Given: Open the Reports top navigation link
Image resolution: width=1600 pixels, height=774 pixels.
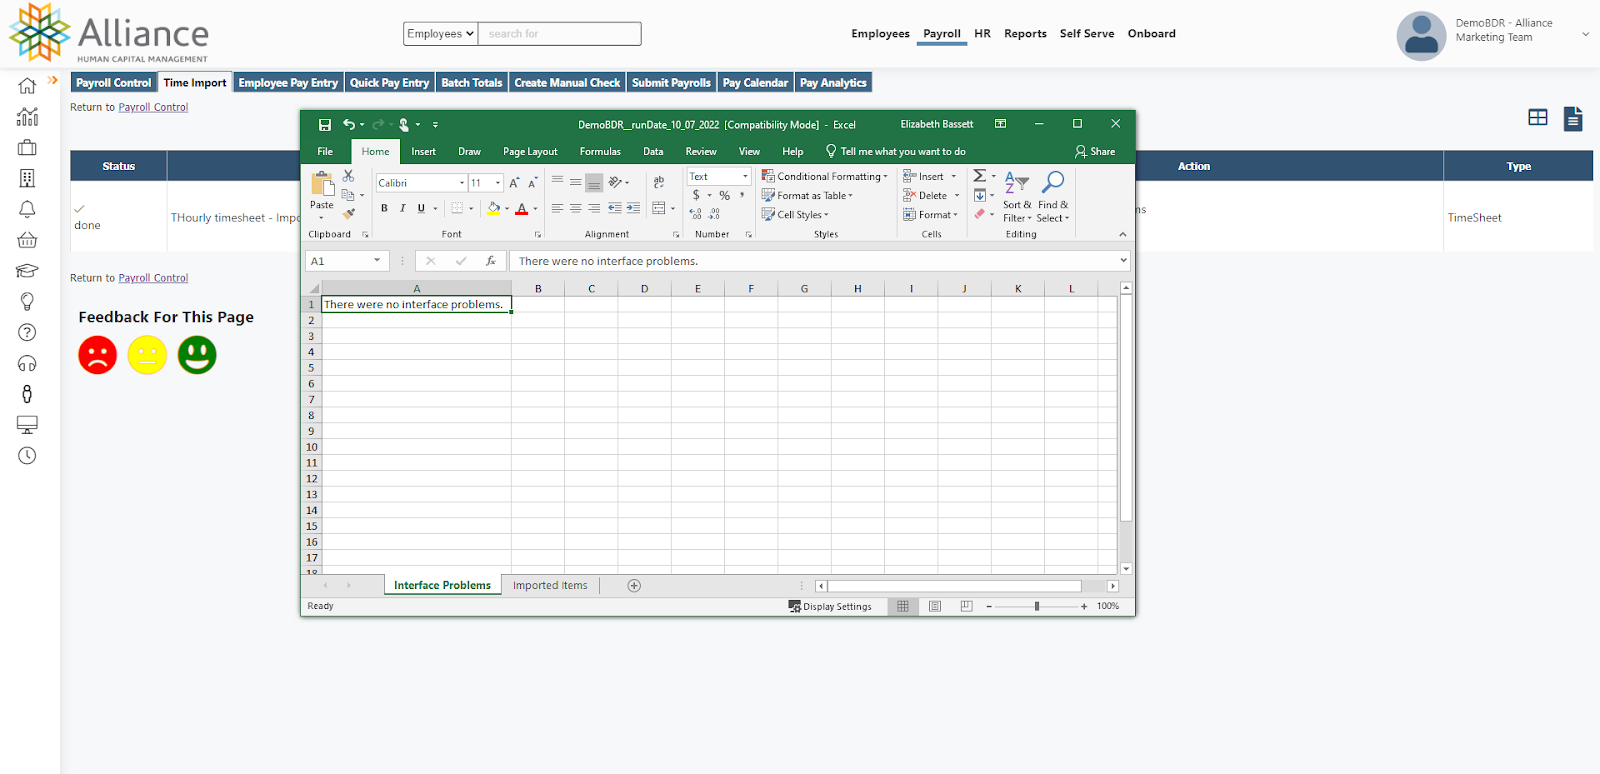Looking at the screenshot, I should coord(1025,33).
